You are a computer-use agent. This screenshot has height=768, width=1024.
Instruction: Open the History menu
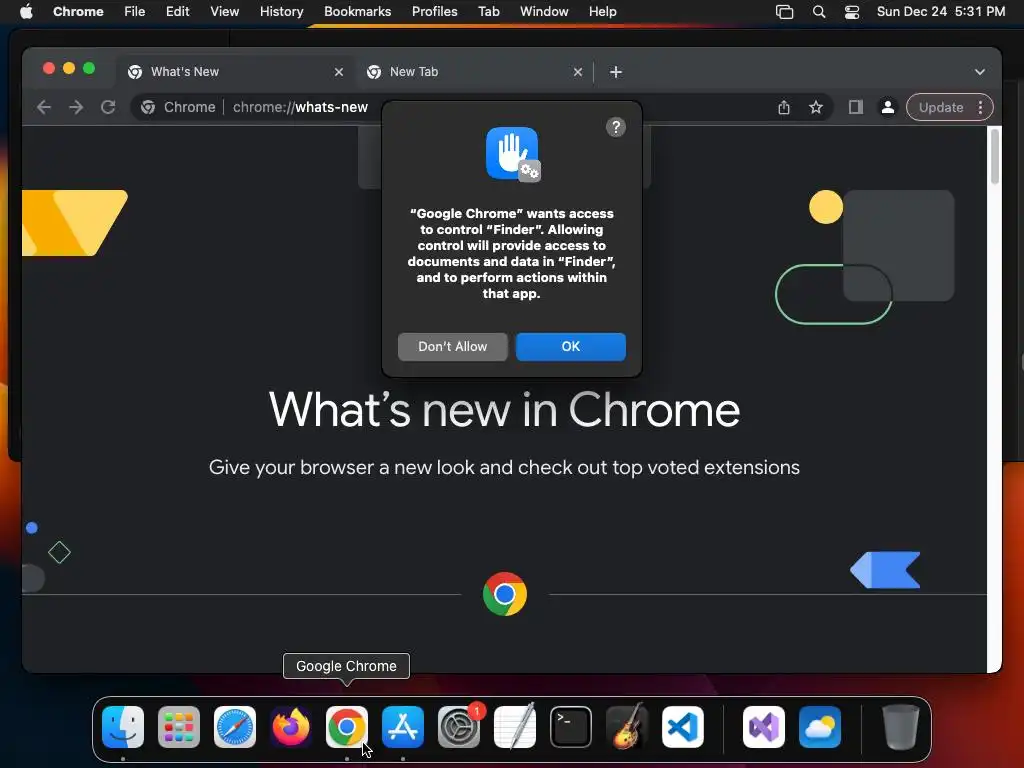point(281,12)
